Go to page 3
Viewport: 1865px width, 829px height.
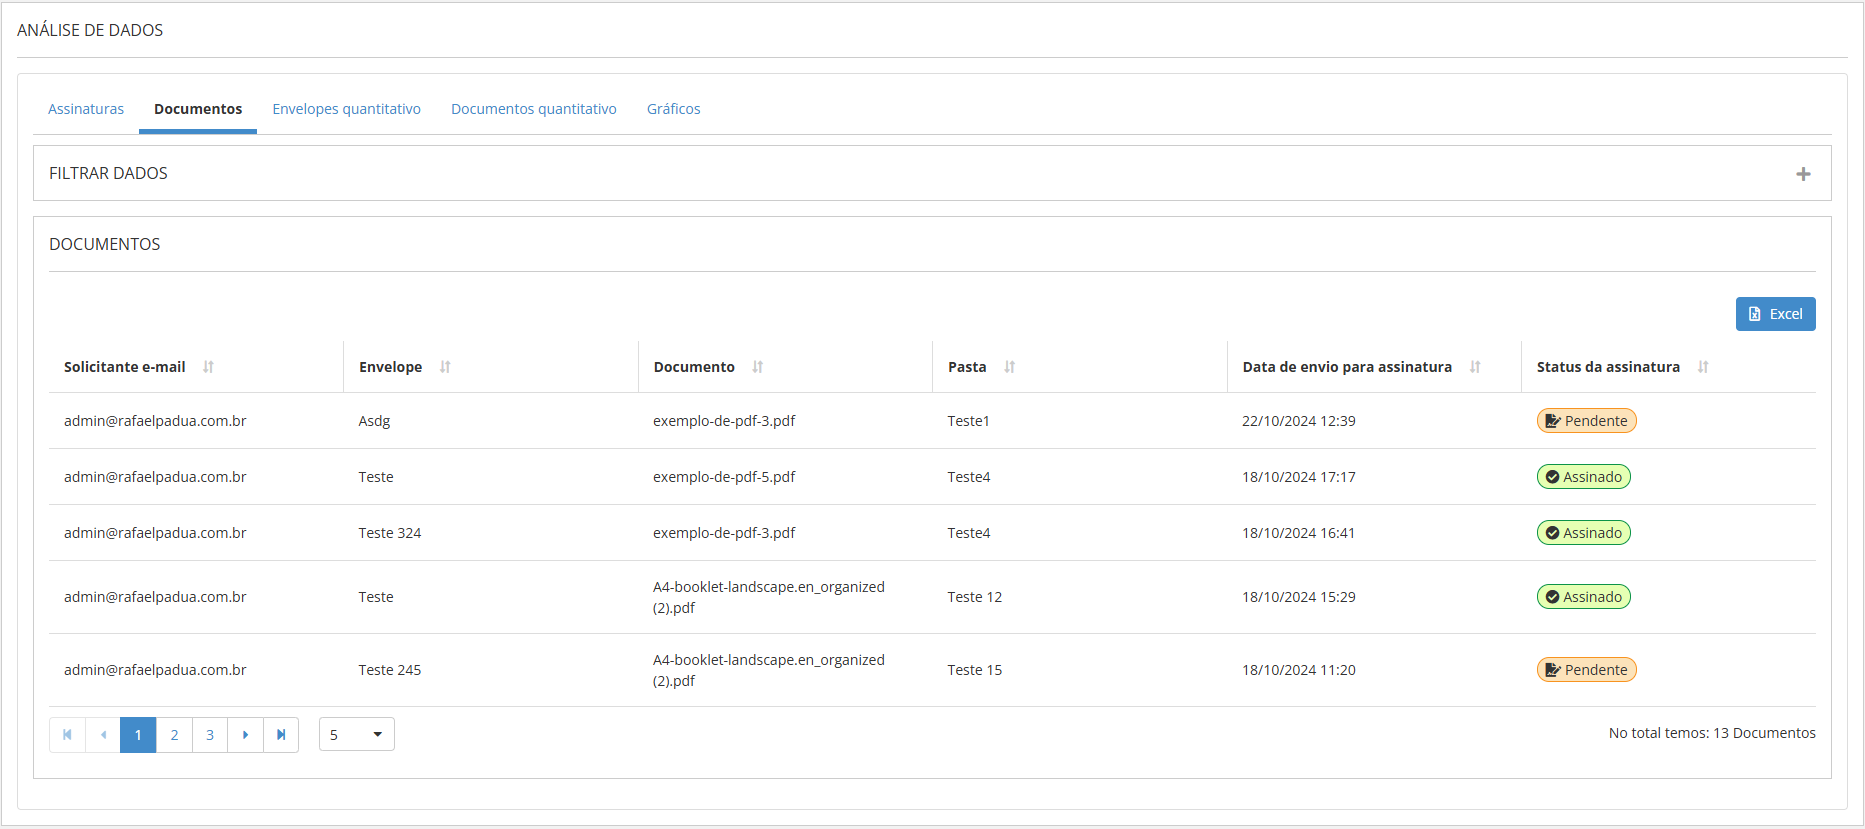pos(210,735)
